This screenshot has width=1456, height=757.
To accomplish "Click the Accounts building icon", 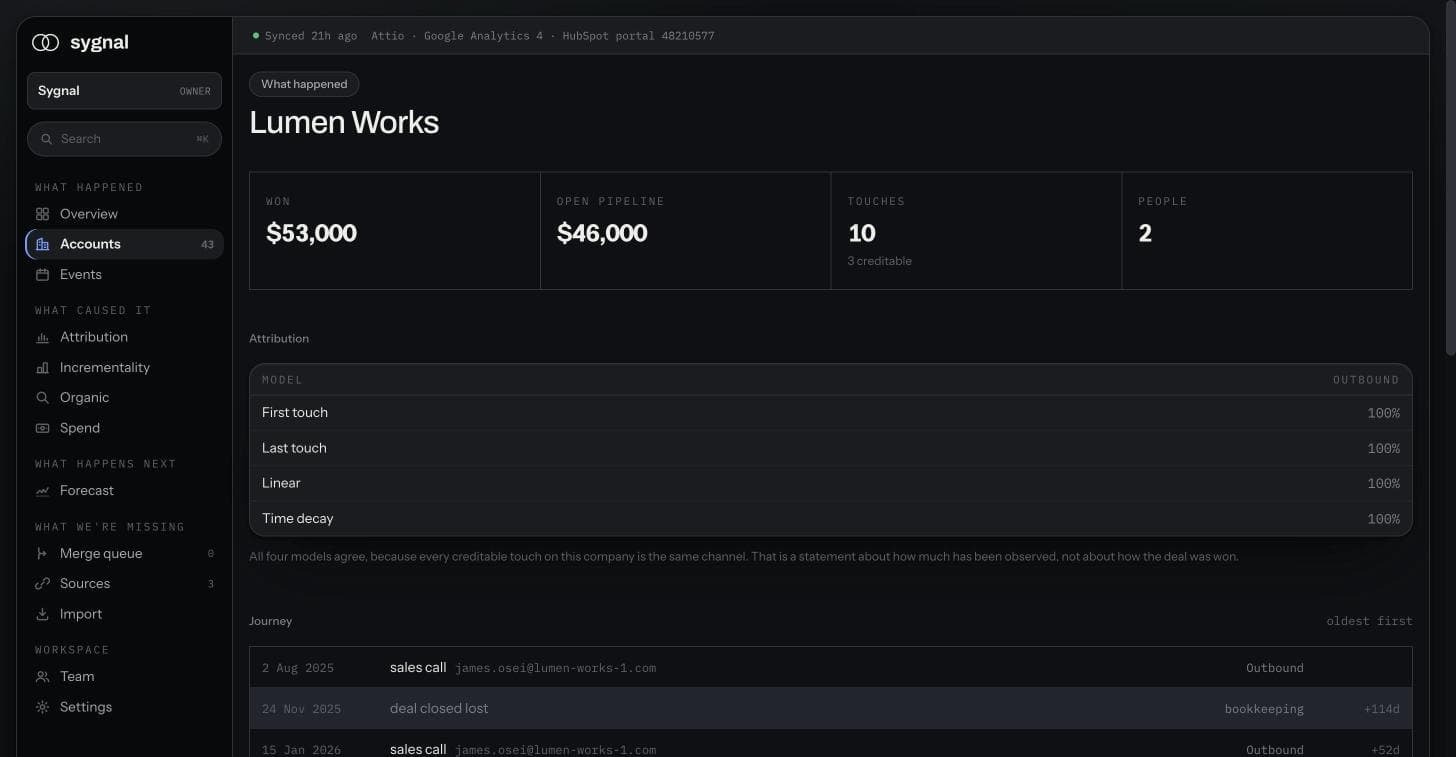I will (42, 244).
